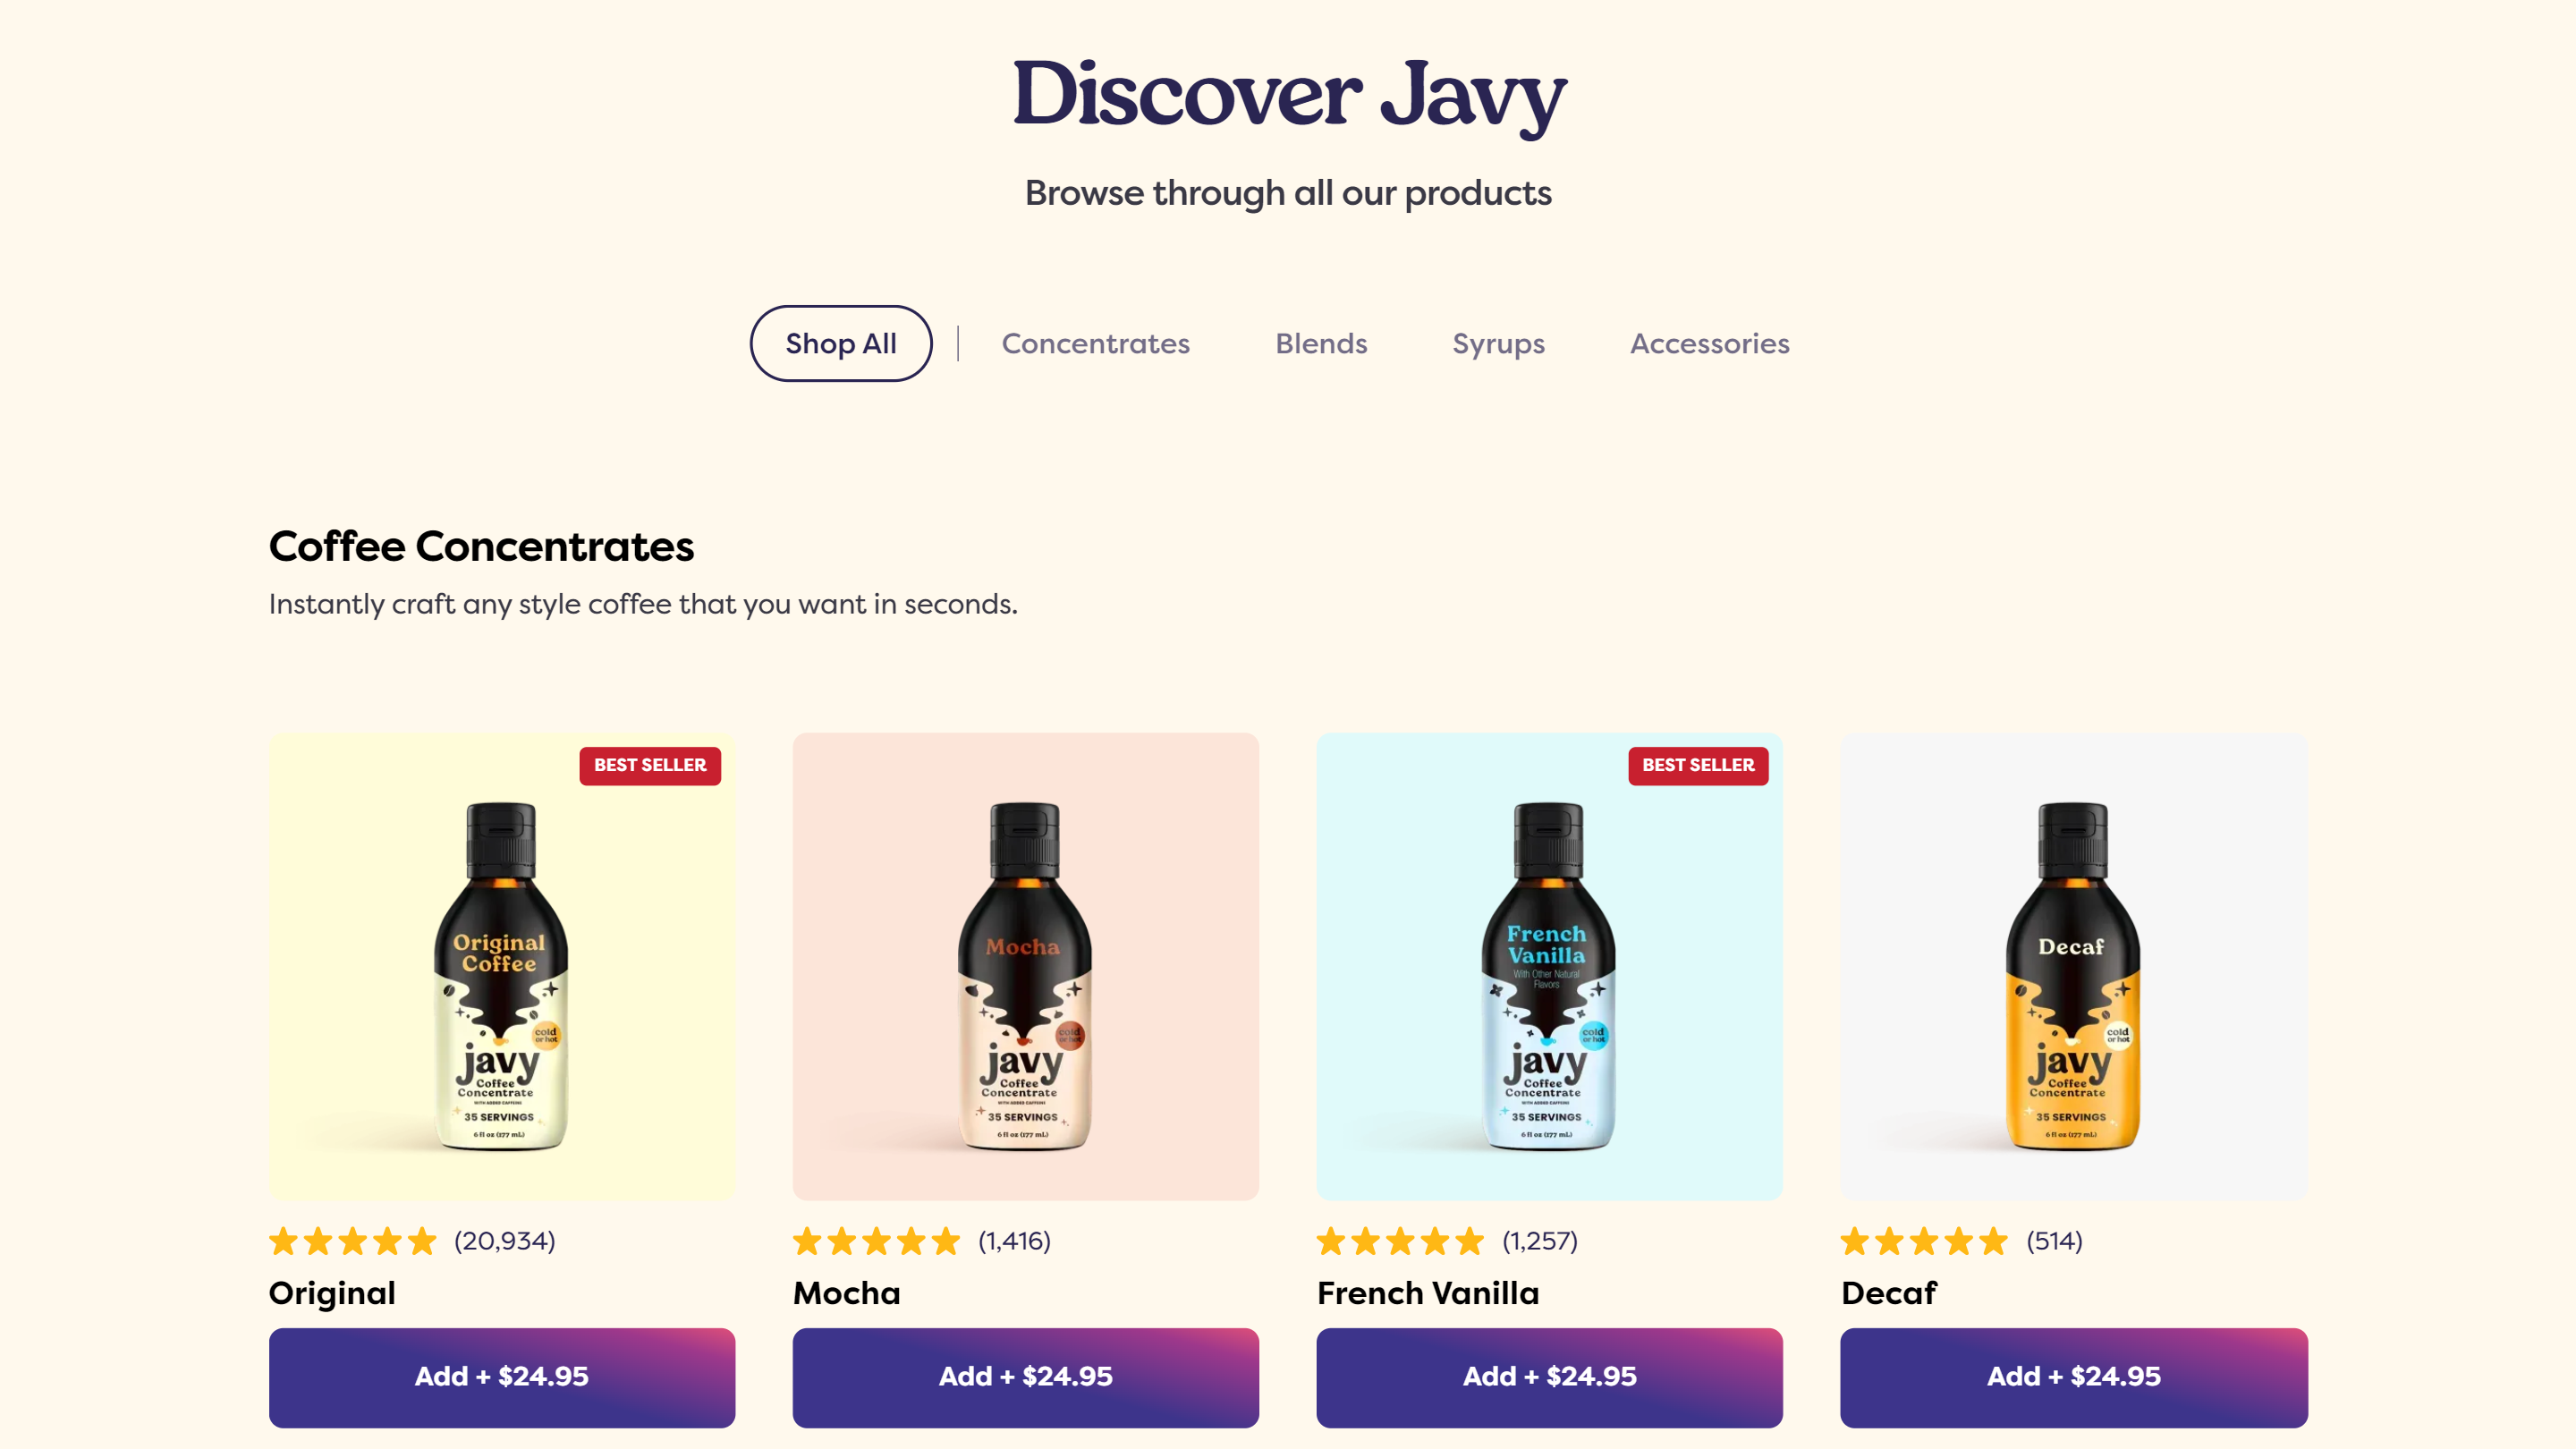The height and width of the screenshot is (1449, 2576).
Task: Click the Mocha star rating icons
Action: (877, 1241)
